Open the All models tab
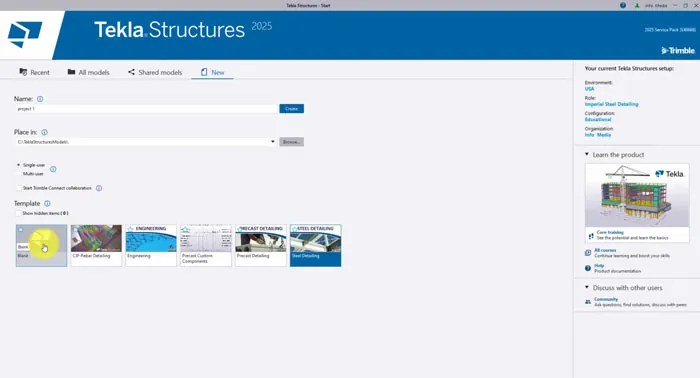 88,72
